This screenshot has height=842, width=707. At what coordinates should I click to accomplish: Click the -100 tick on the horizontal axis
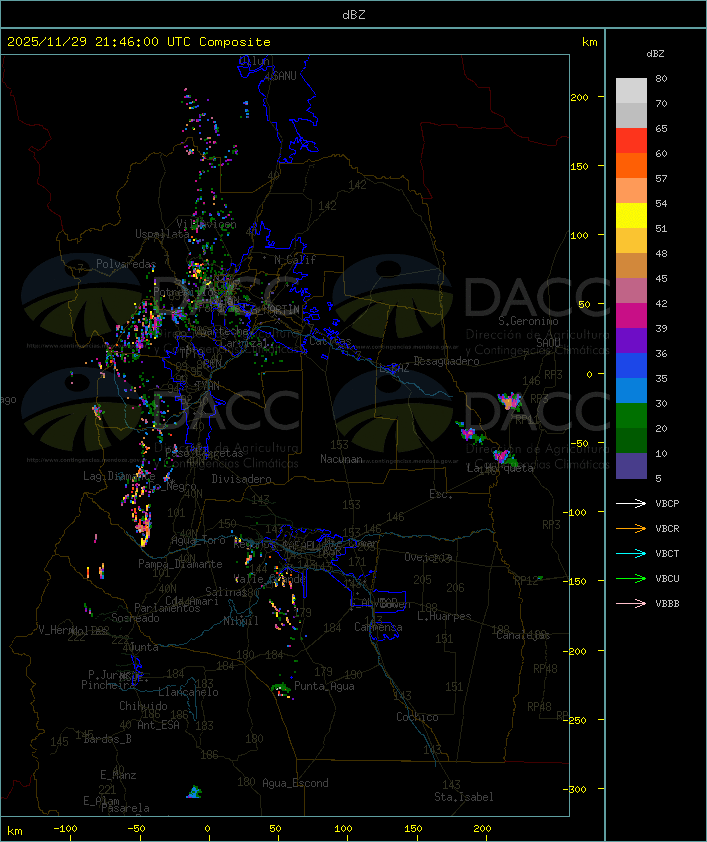(x=65, y=829)
